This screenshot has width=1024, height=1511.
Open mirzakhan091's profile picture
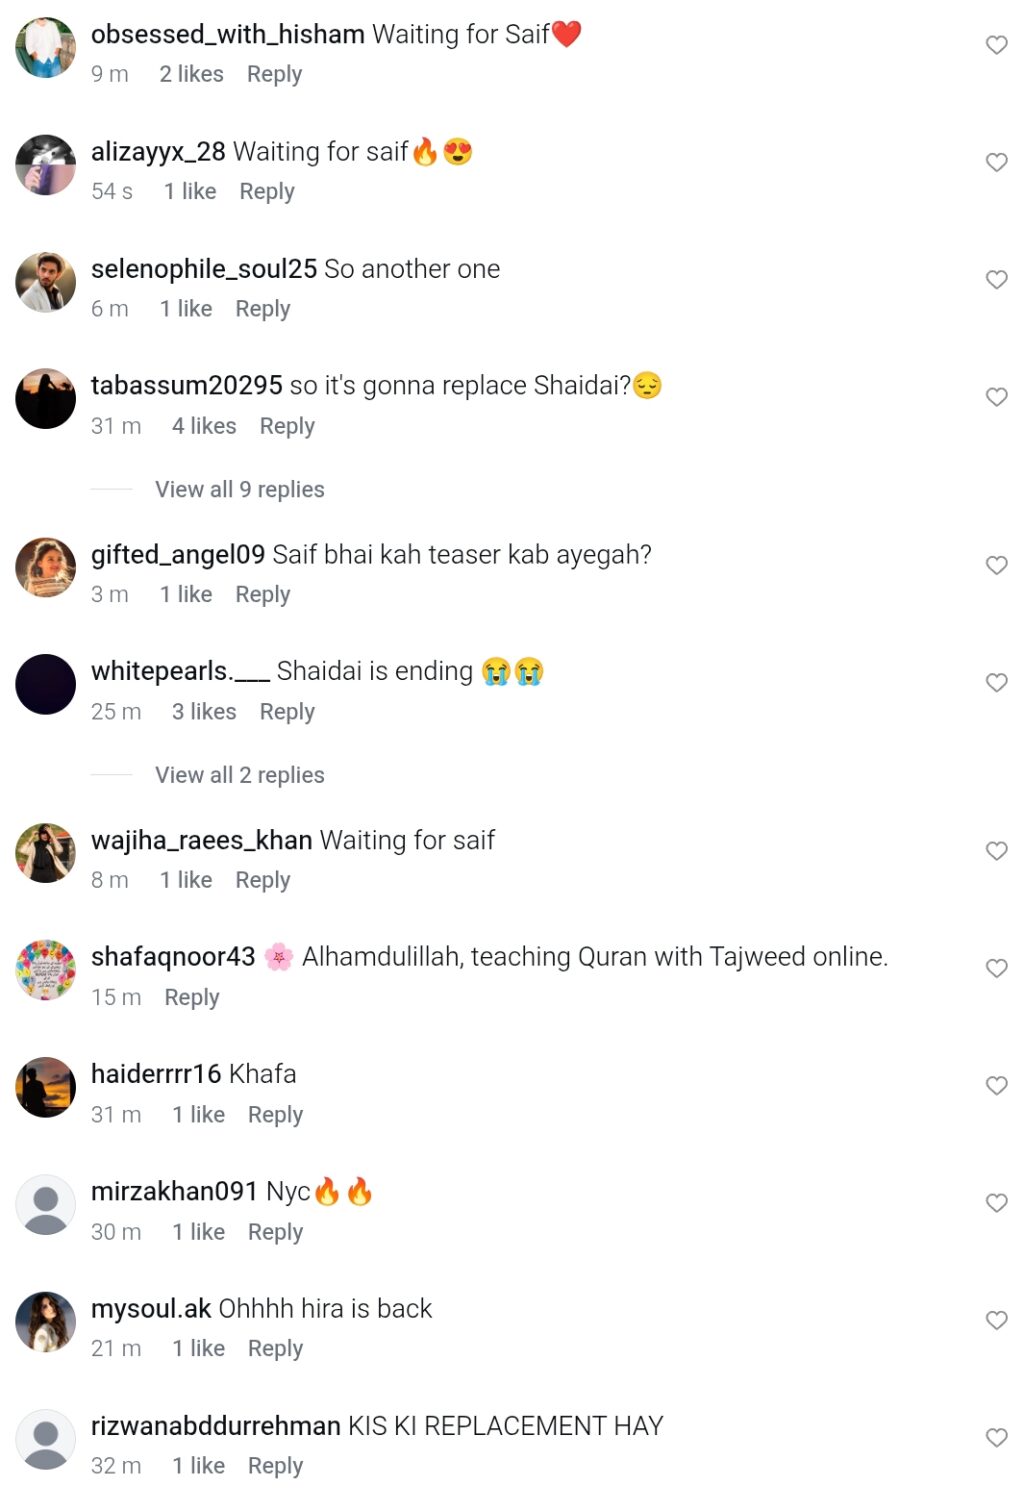coord(46,1204)
